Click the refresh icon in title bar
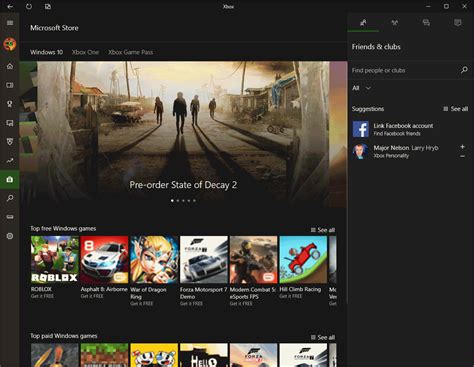This screenshot has height=367, width=474. [29, 6]
